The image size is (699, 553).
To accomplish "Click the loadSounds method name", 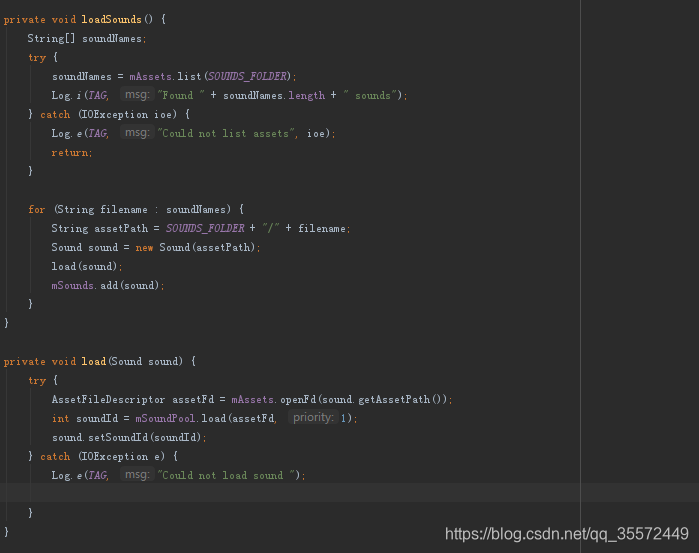I will 111,20.
